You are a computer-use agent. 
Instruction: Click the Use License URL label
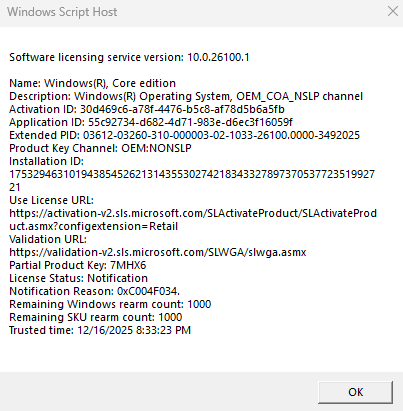point(51,200)
